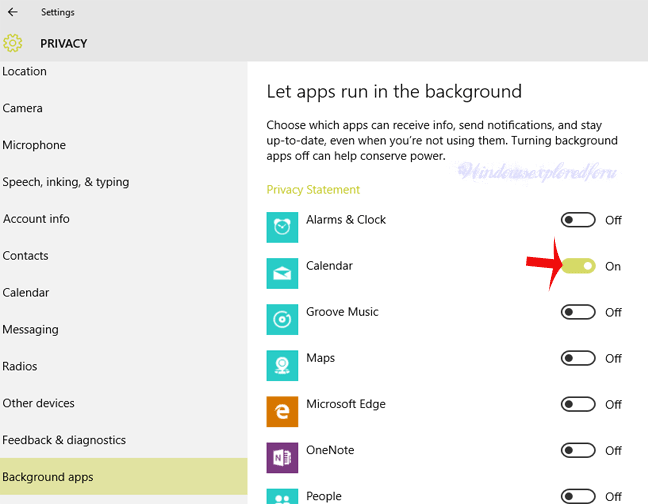Open Calendar item in privacy sidebar
This screenshot has height=504, width=648.
tap(124, 292)
